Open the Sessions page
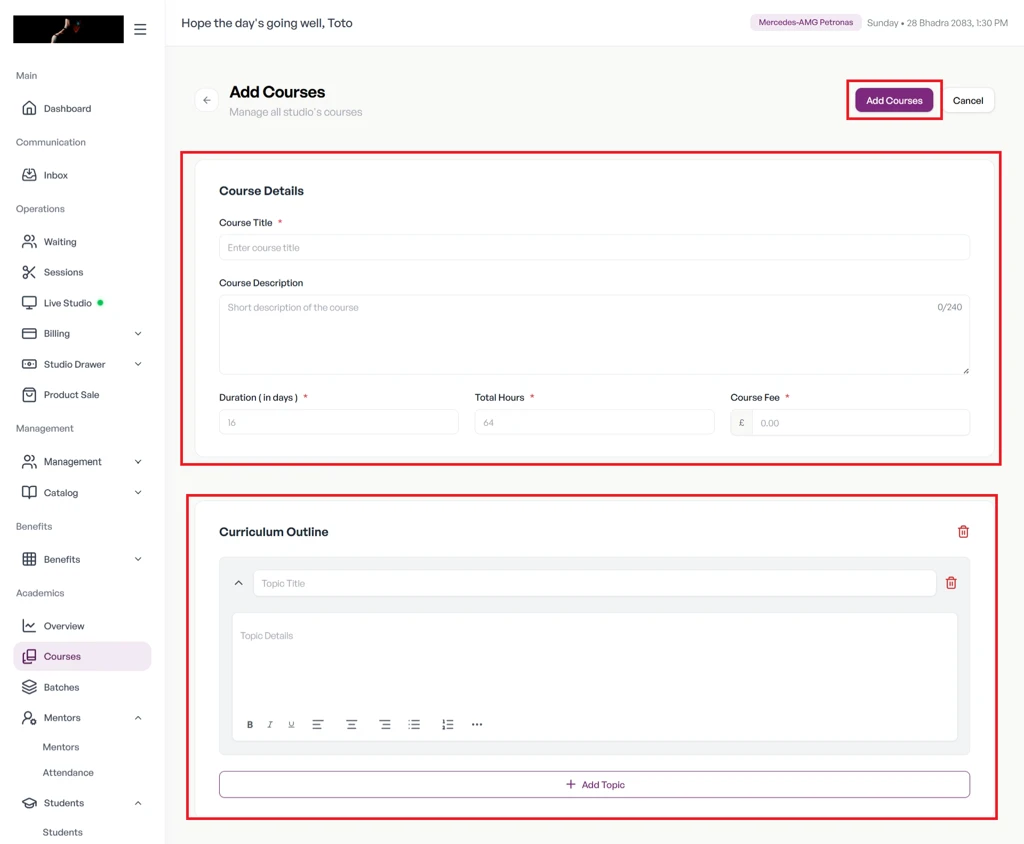 coord(82,272)
